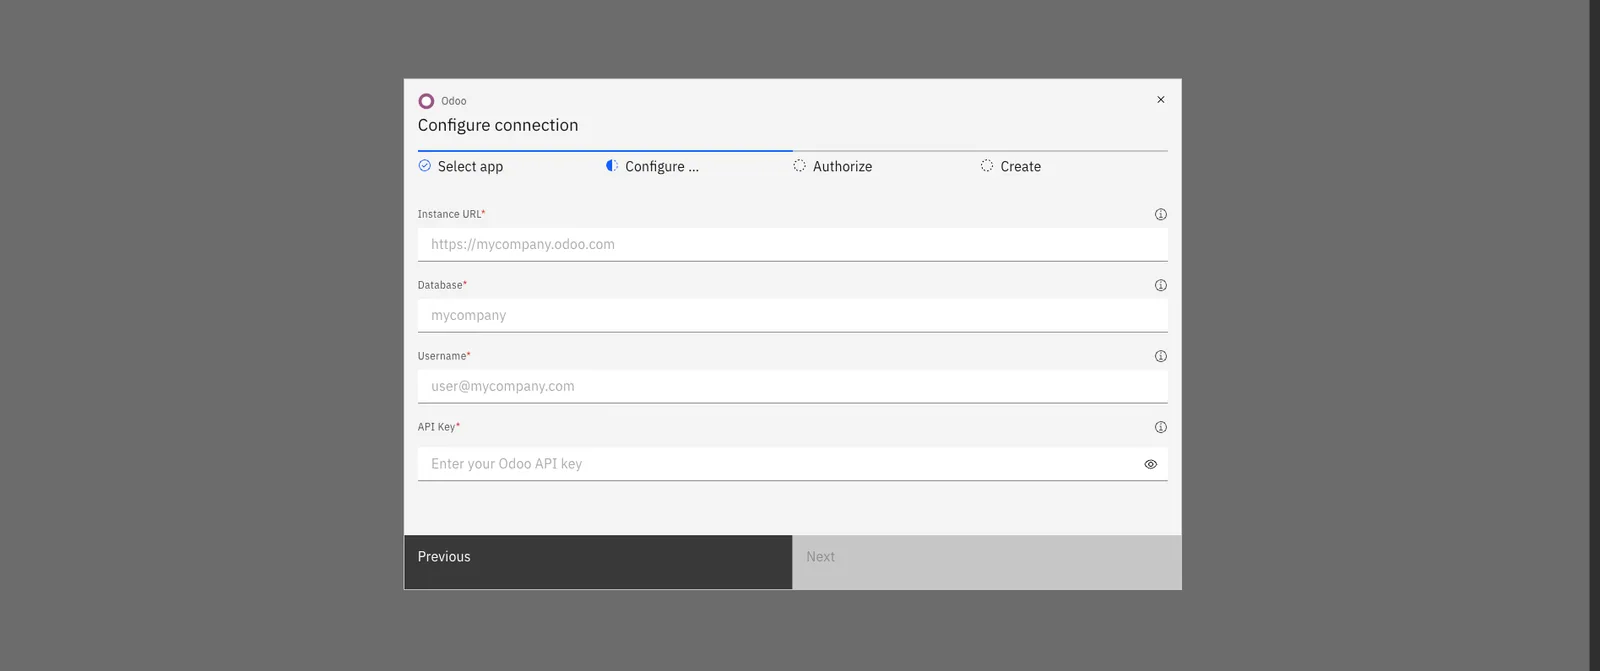Show info for Database field
The width and height of the screenshot is (1600, 671).
coord(1160,285)
